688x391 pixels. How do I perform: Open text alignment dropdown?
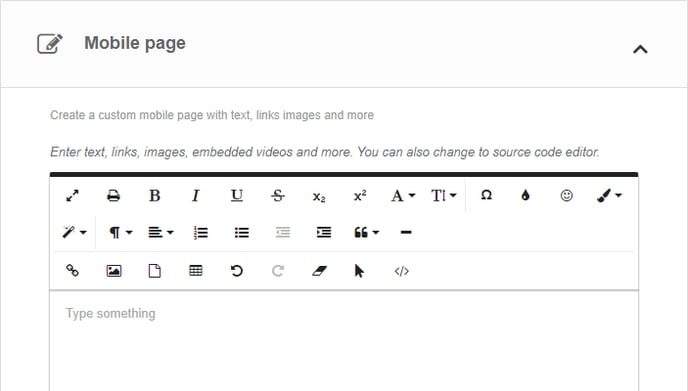coord(161,232)
